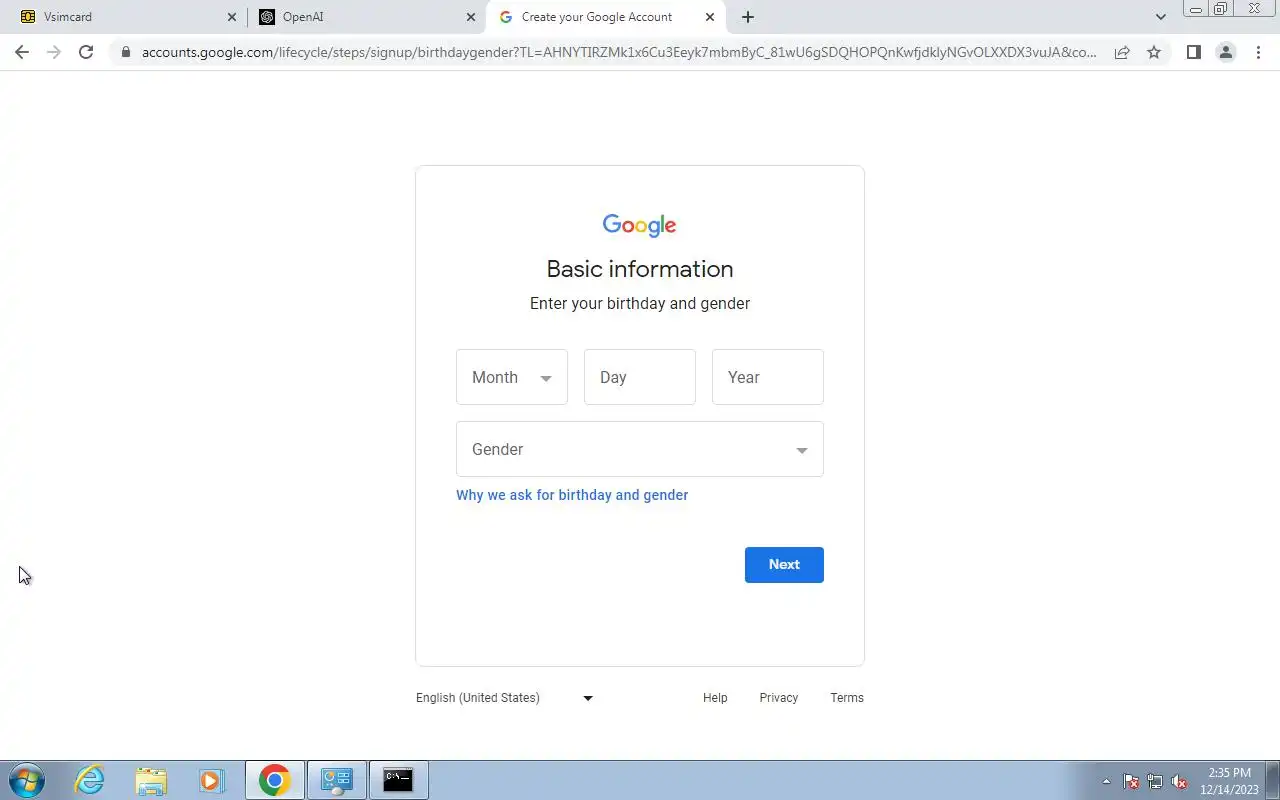Open the control panel taskbar icon
This screenshot has height=800, width=1280.
(x=337, y=780)
